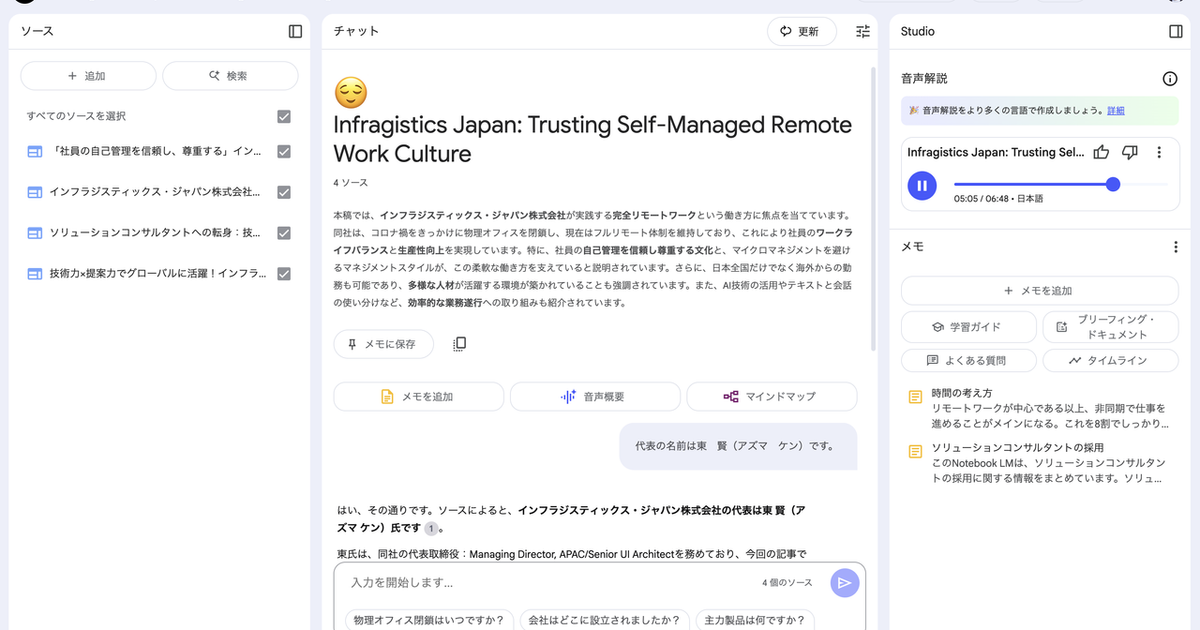The width and height of the screenshot is (1200, 630).
Task: Open chat settings via the sliders icon
Action: pyautogui.click(x=863, y=31)
